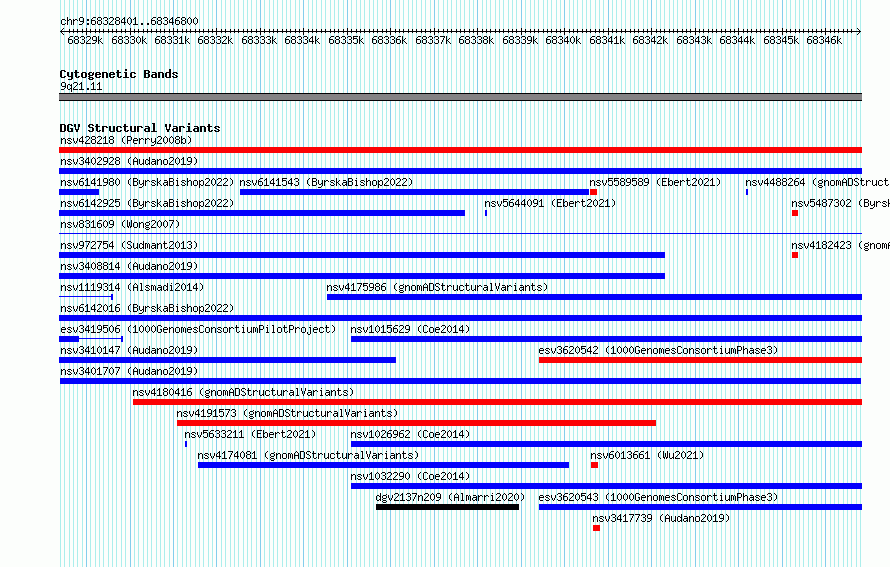Click the chr9:68328401..68346800 coordinate label
The height and width of the screenshot is (567, 890).
[129, 22]
